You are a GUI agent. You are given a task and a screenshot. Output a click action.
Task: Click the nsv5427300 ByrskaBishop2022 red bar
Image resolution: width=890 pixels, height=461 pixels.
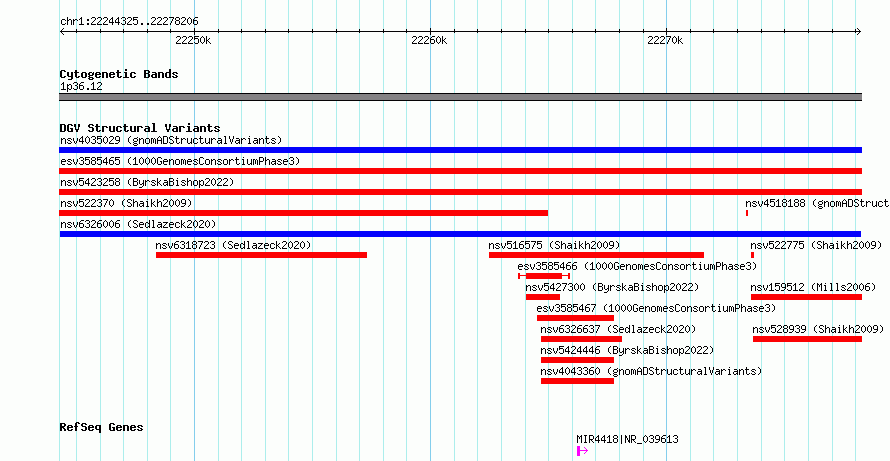[543, 297]
